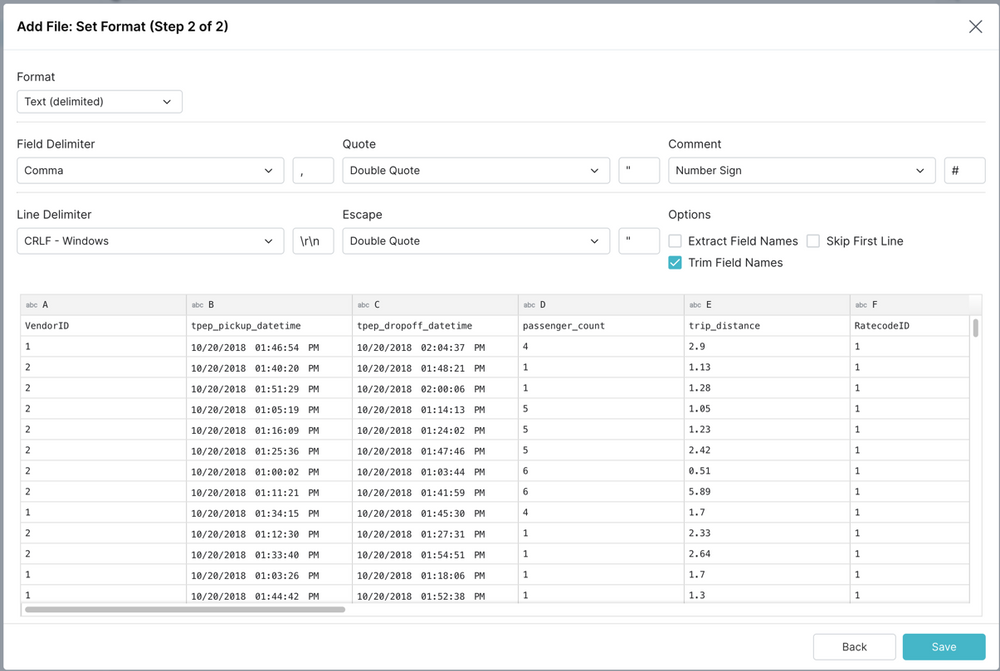
Task: Click the Save button
Action: click(943, 647)
